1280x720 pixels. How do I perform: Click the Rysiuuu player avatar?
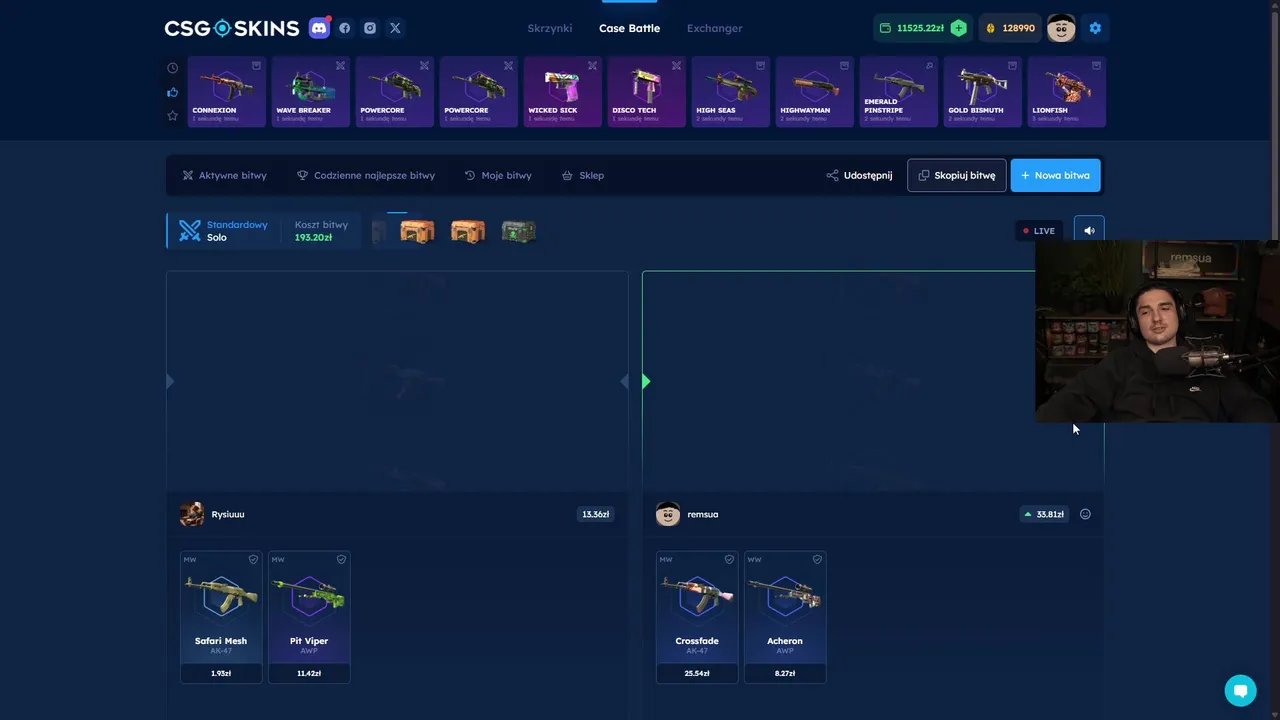click(192, 514)
